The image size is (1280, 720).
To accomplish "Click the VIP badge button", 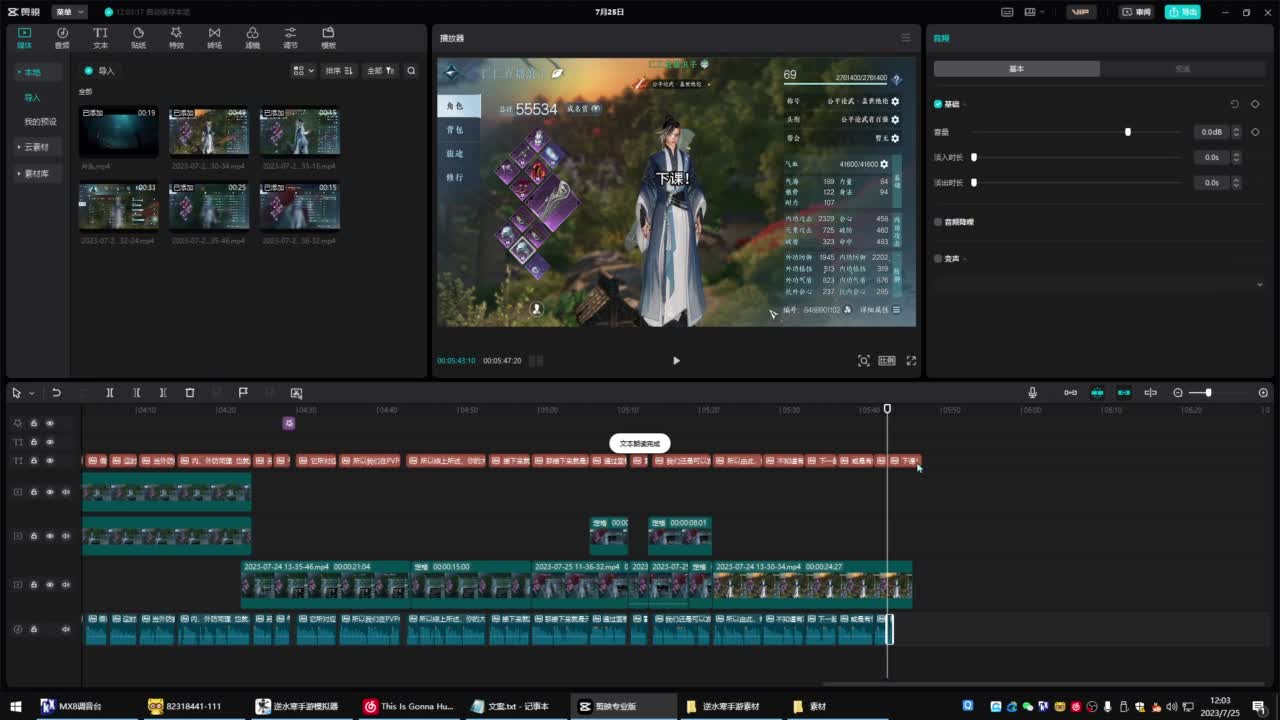I will (1080, 12).
